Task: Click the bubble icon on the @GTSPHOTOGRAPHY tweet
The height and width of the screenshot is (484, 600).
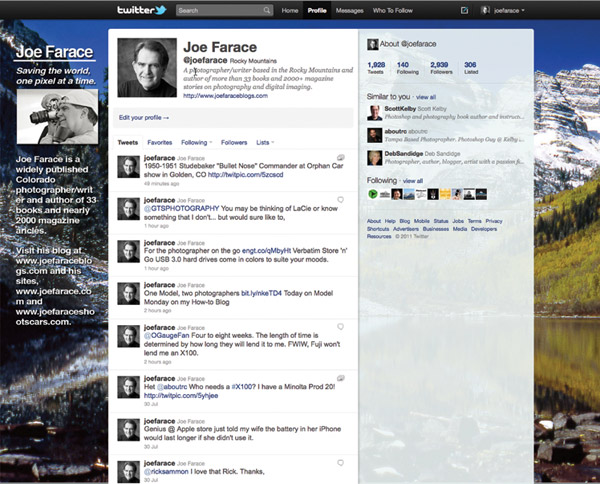Action: click(340, 199)
